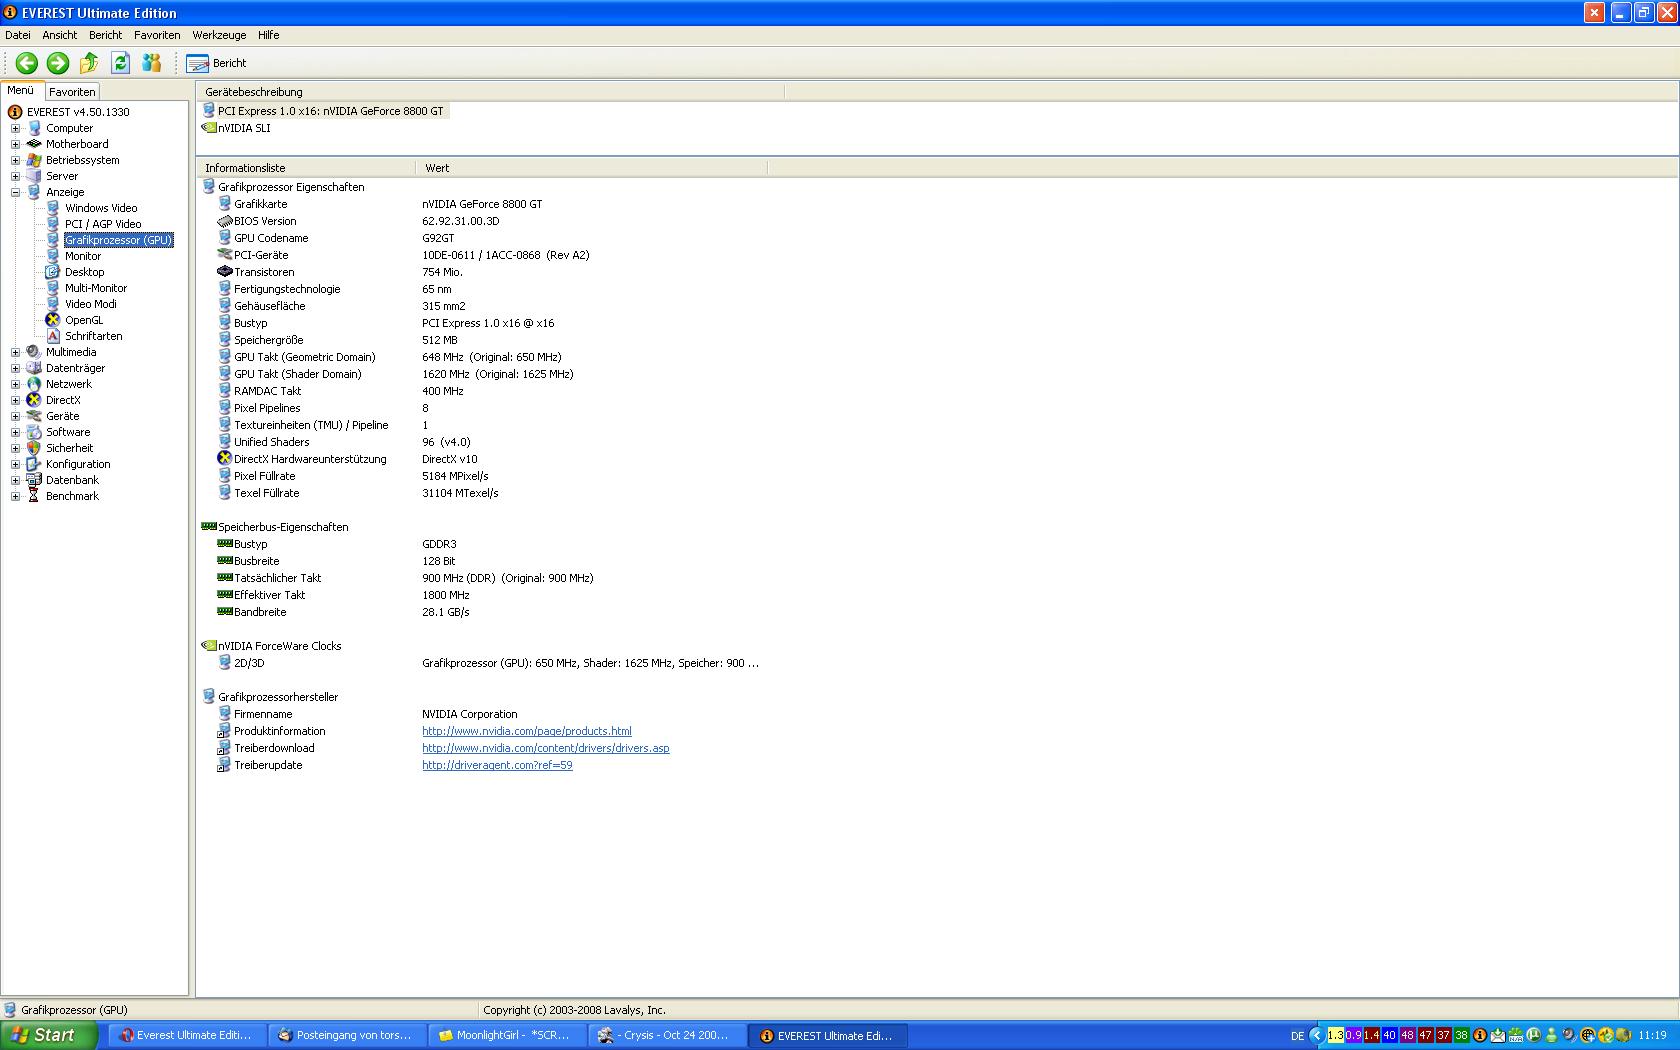Switch to Crysis taskbar window
This screenshot has height=1050, width=1680.
pos(667,1035)
